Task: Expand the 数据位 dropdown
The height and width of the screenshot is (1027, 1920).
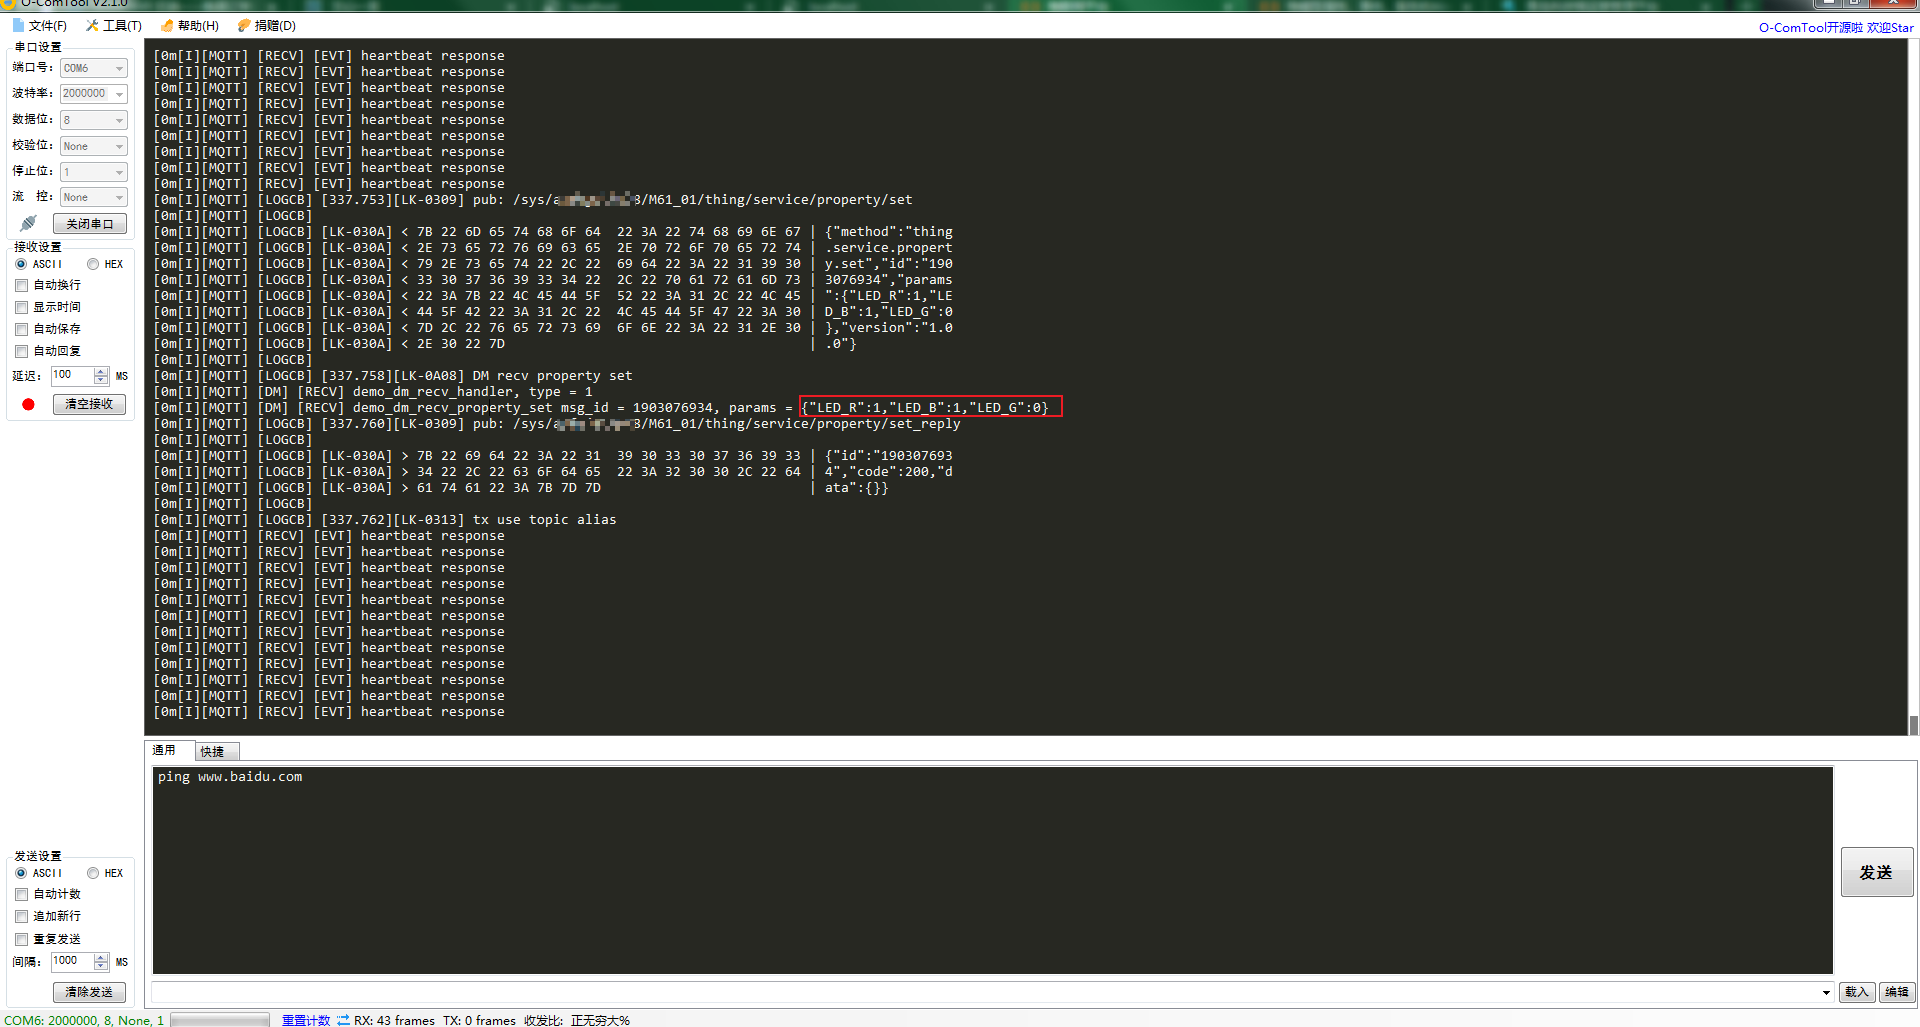Action: (x=119, y=120)
